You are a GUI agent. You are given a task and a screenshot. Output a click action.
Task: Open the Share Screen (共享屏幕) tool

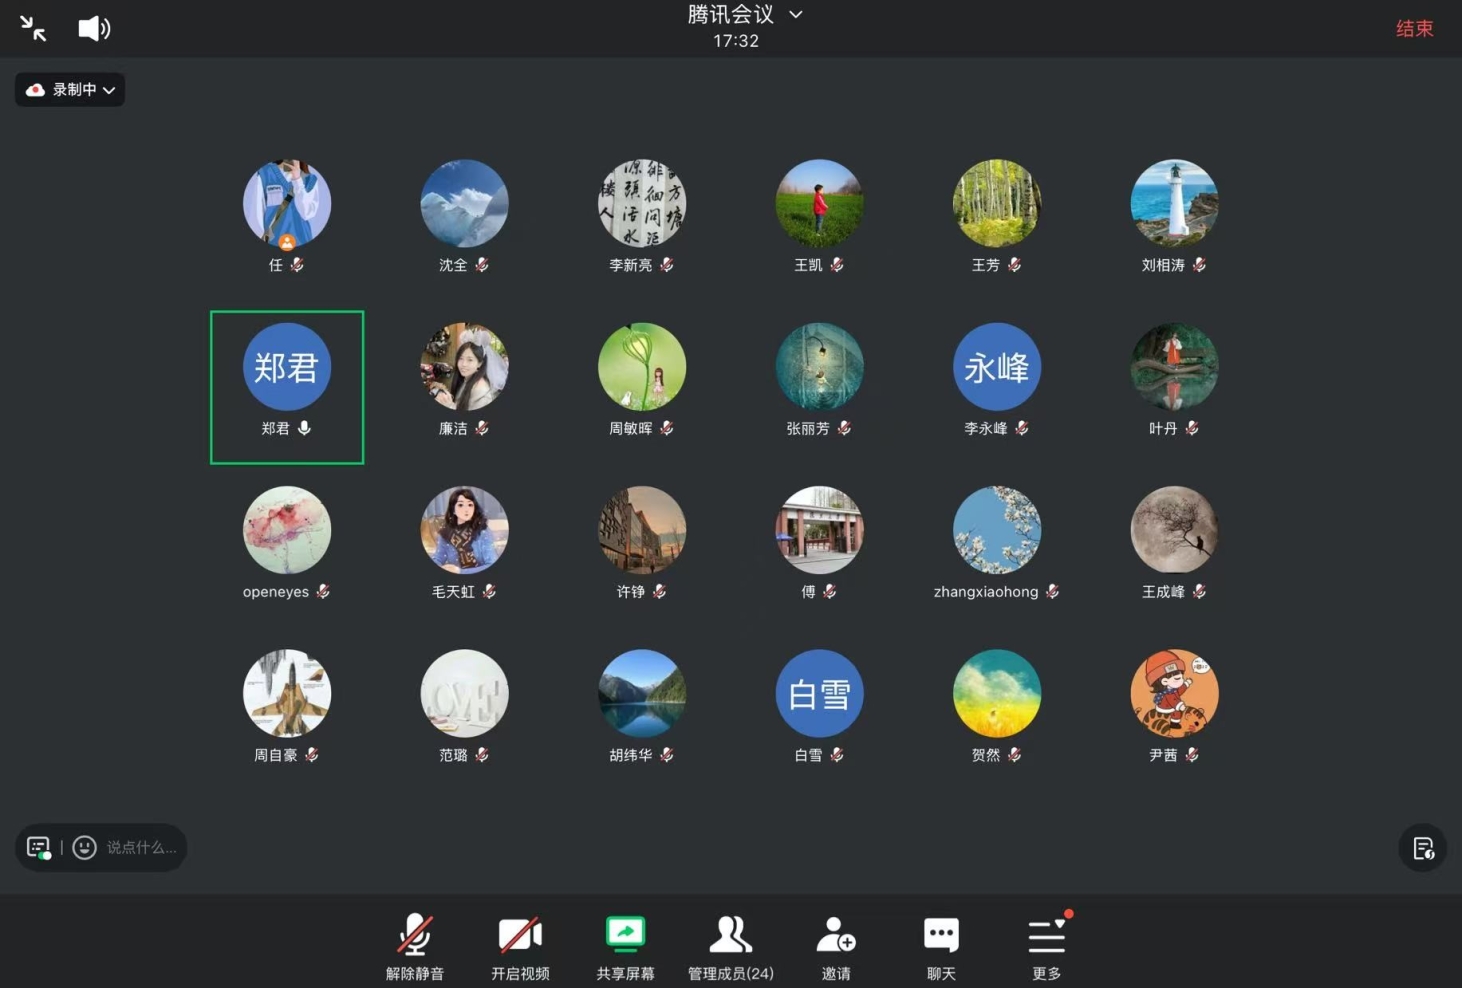coord(625,946)
